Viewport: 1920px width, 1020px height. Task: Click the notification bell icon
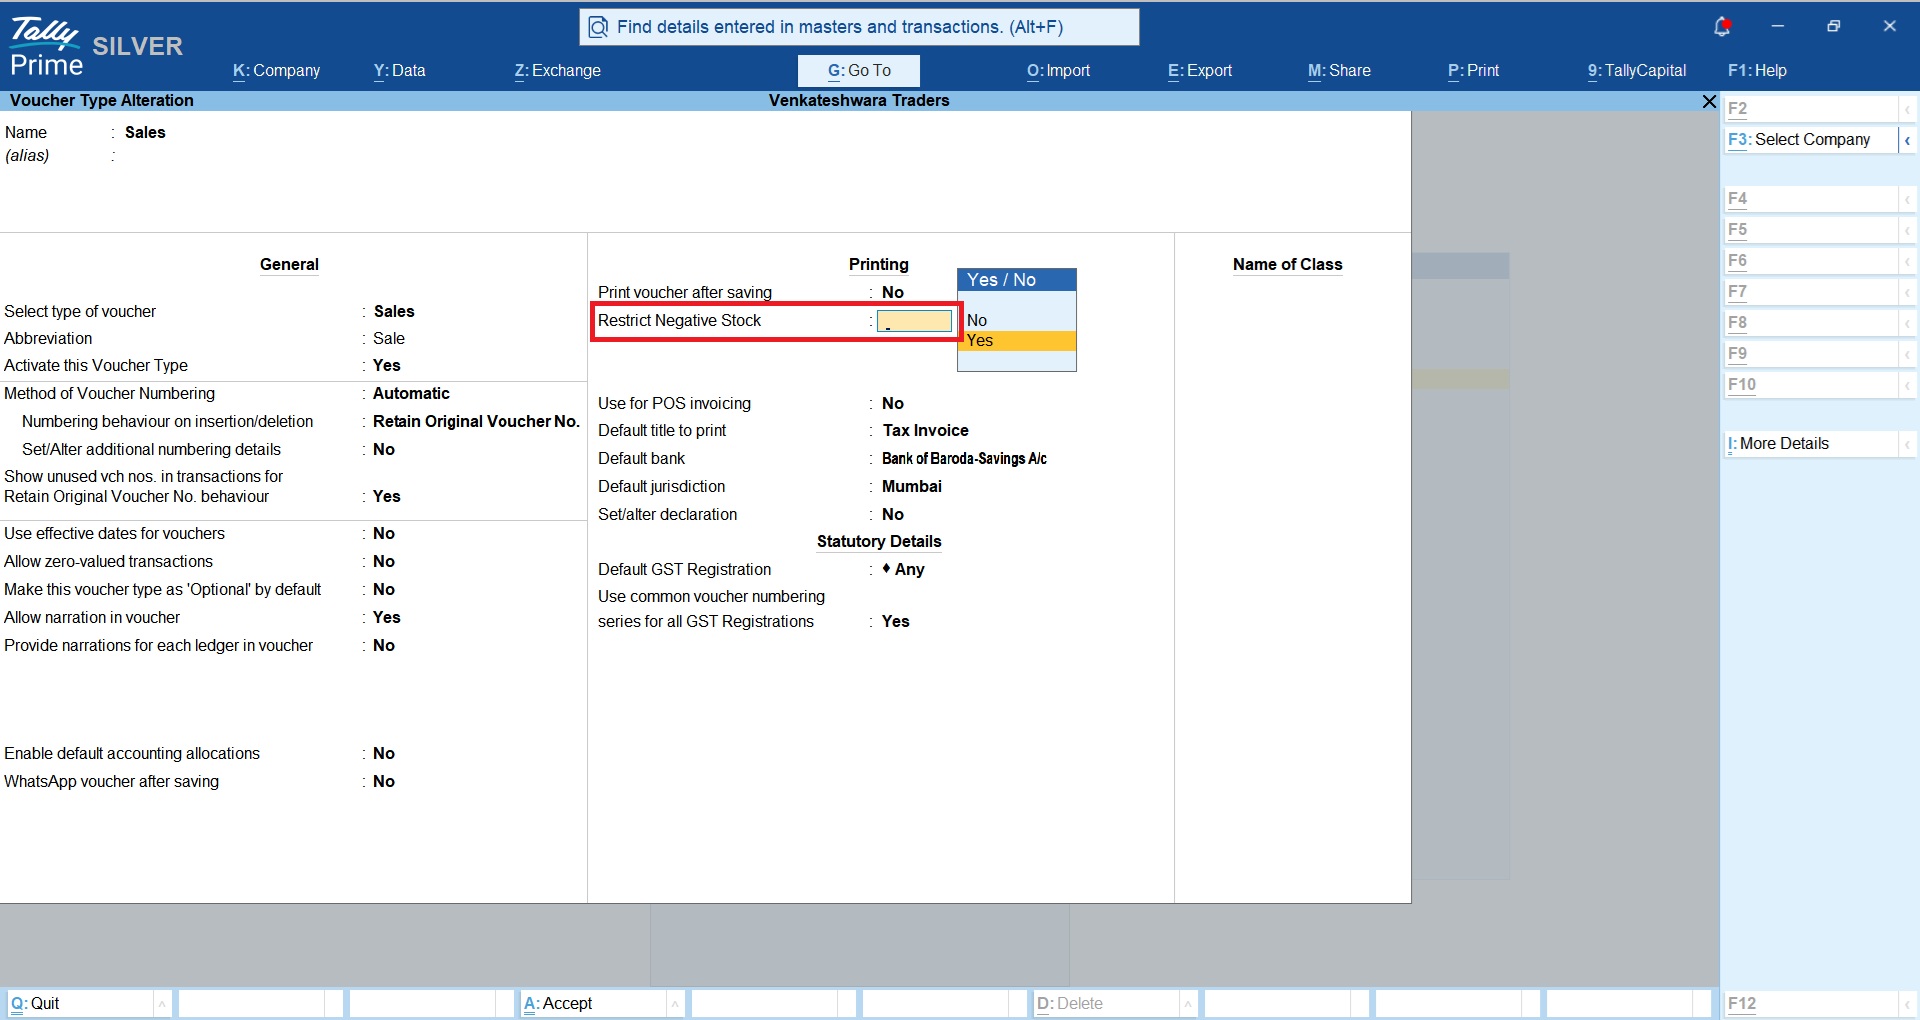(x=1722, y=27)
